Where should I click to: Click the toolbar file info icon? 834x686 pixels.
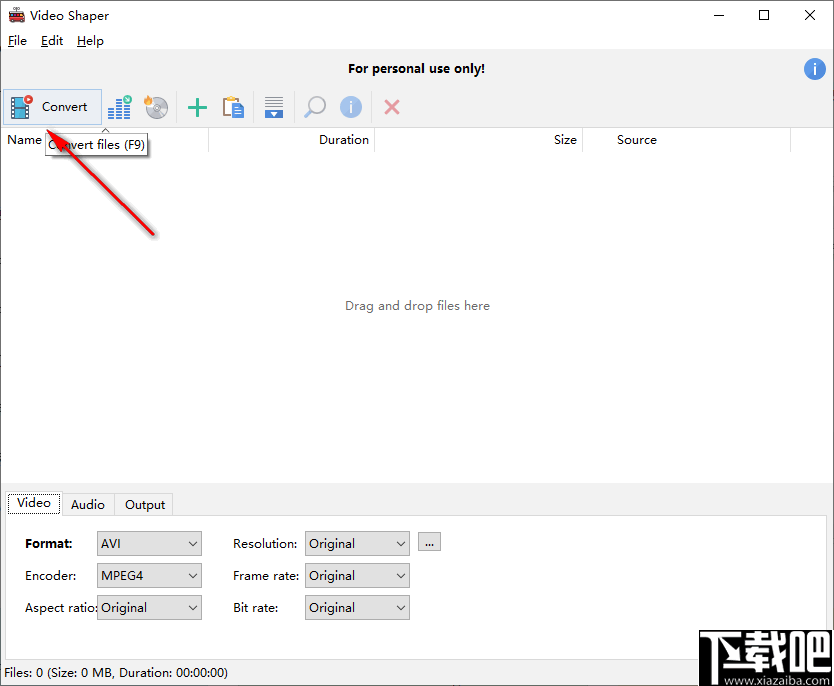pos(351,107)
